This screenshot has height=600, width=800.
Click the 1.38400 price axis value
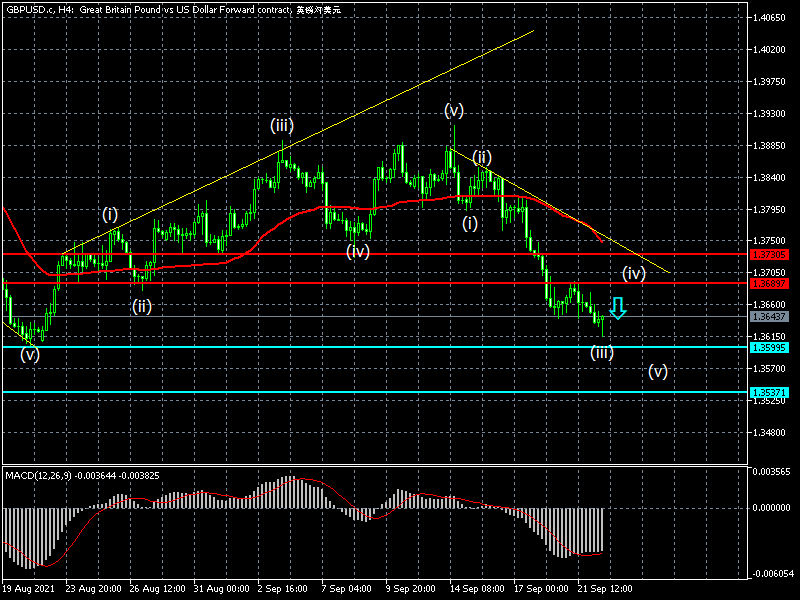[769, 178]
